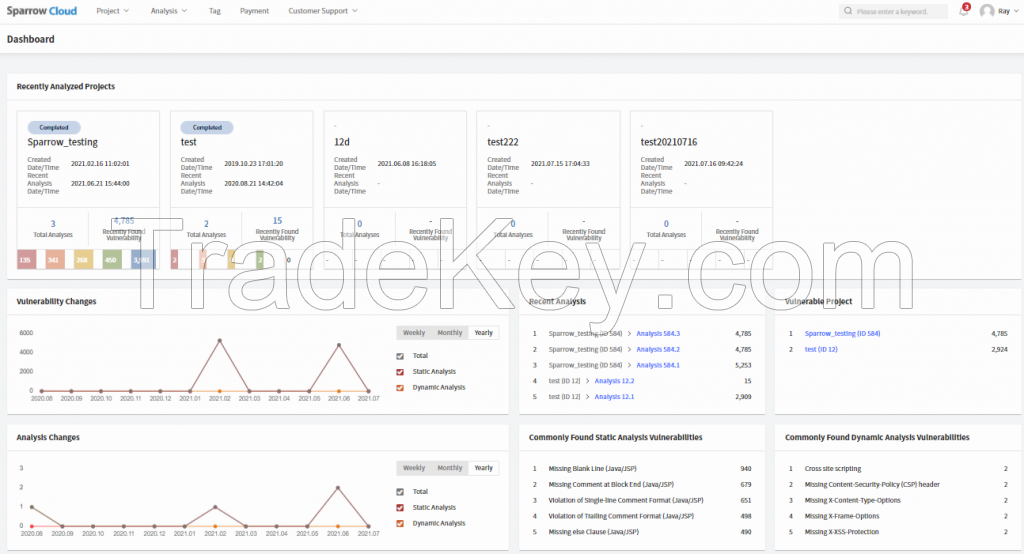The height and width of the screenshot is (554, 1024).
Task: Open the Payment menu item
Action: [x=254, y=11]
